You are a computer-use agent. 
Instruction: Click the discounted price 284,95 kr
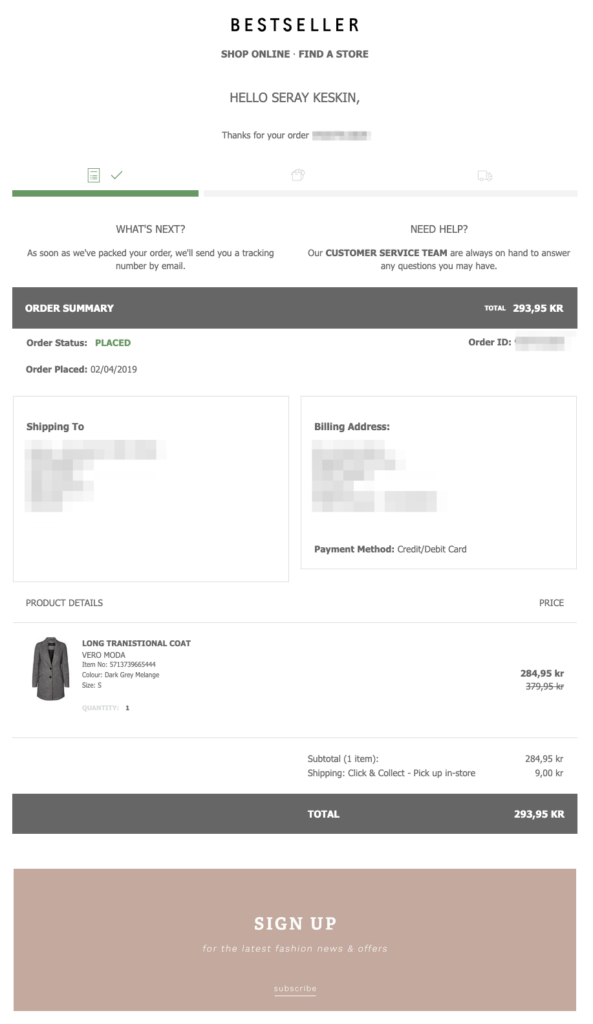pos(541,672)
